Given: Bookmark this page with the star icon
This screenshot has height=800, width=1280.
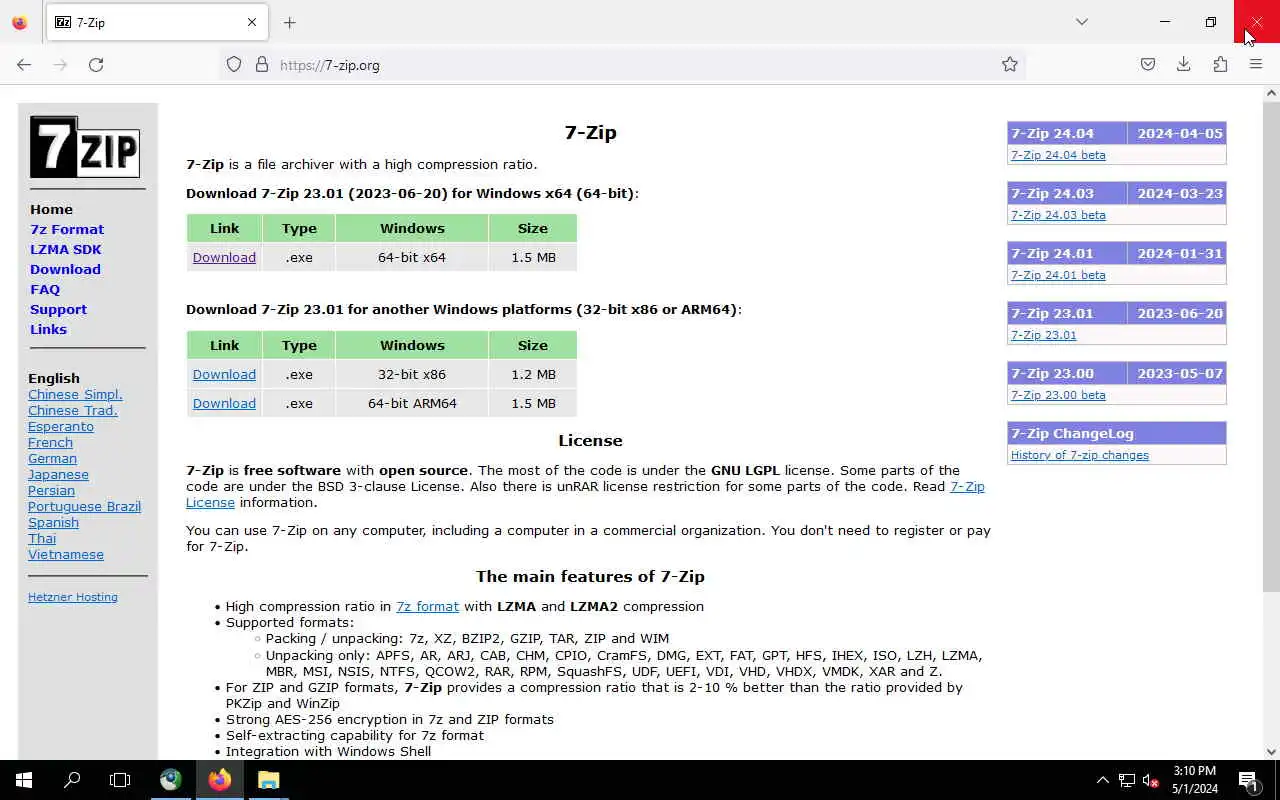Looking at the screenshot, I should click(x=1010, y=65).
